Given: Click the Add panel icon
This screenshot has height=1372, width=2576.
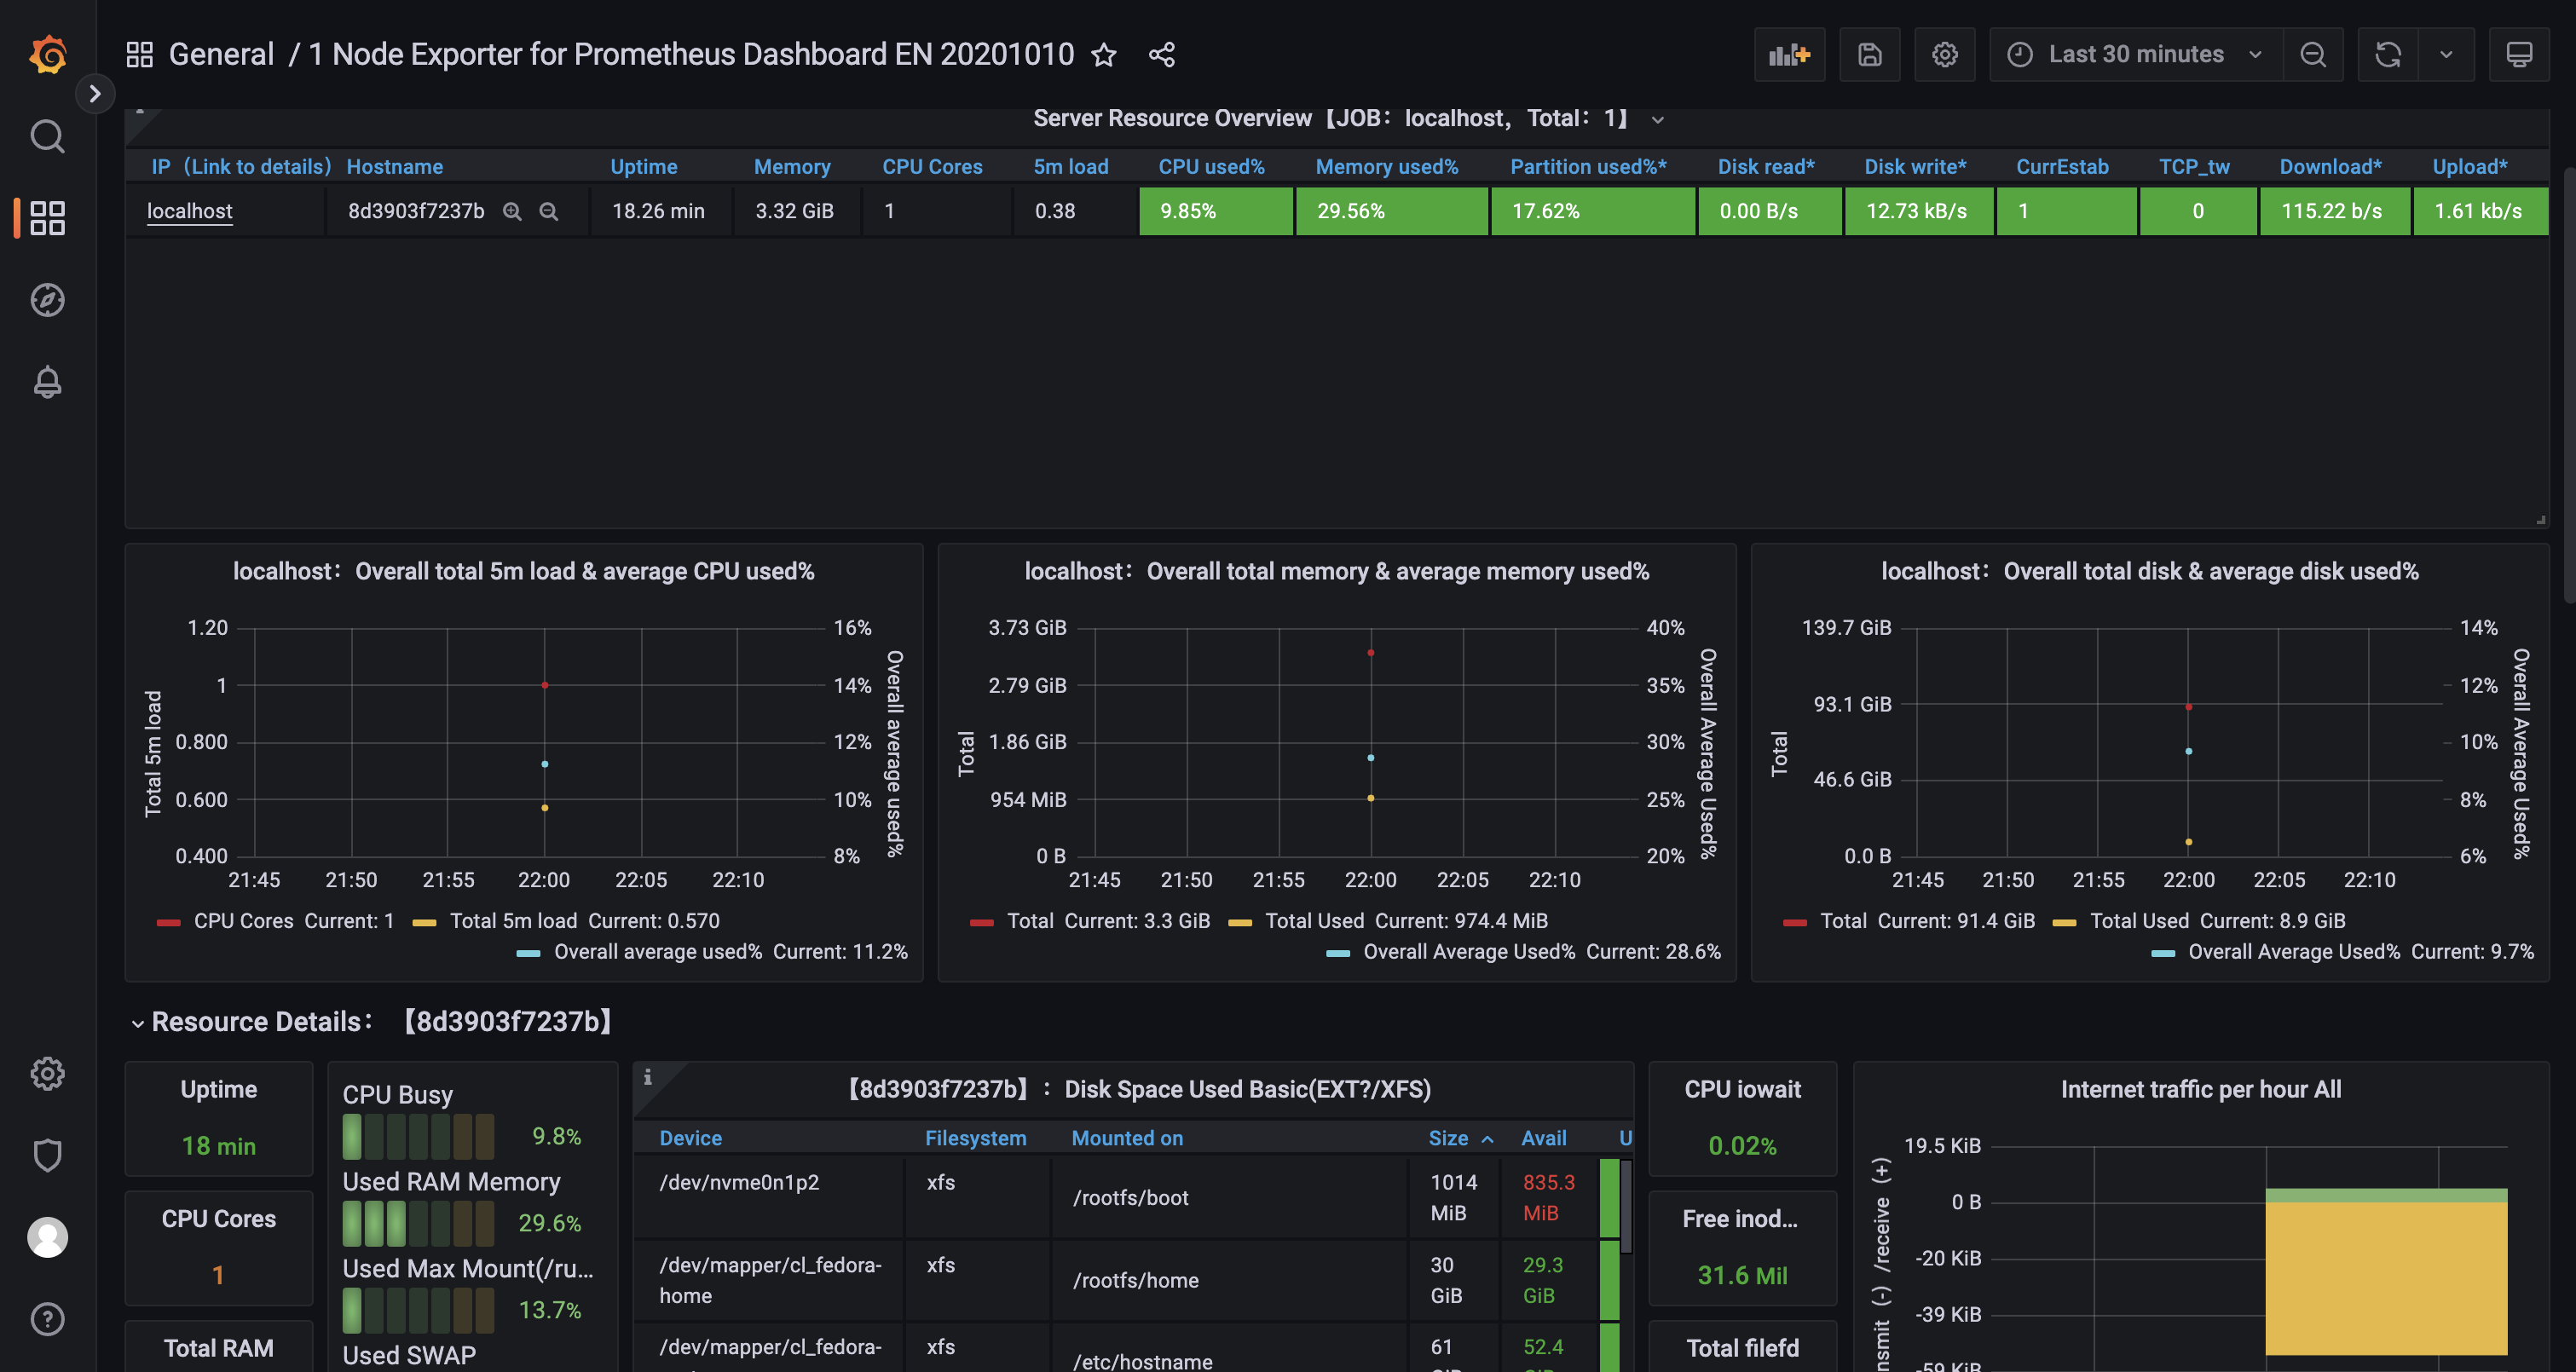Looking at the screenshot, I should point(1789,54).
